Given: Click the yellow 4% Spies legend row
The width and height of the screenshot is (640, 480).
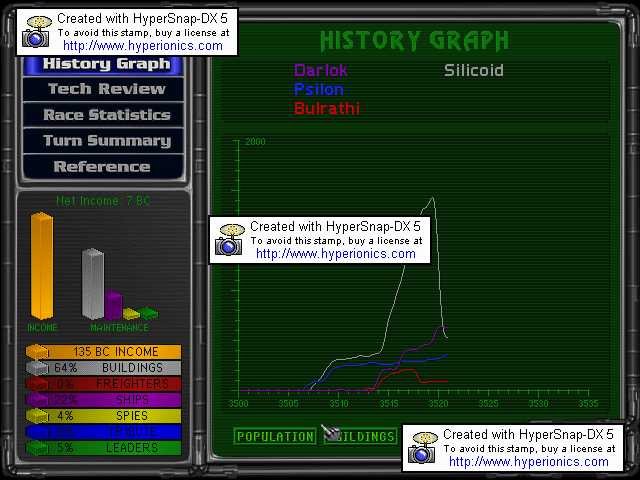Looking at the screenshot, I should click(104, 416).
